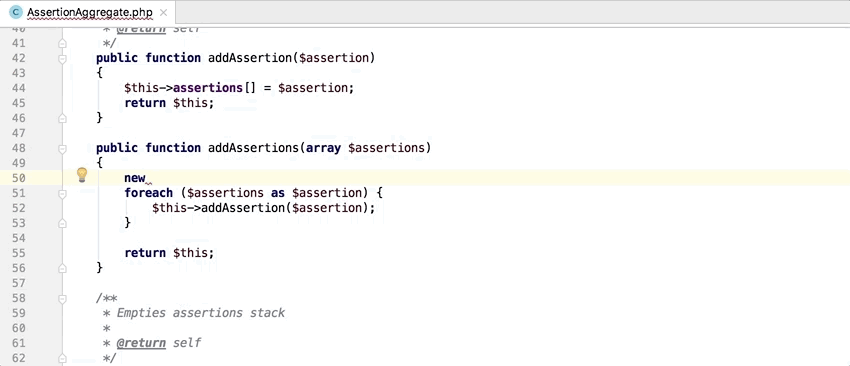Click the '@return self' tag on line 61
Viewport: 850px width, 366px height.
pyautogui.click(x=159, y=343)
